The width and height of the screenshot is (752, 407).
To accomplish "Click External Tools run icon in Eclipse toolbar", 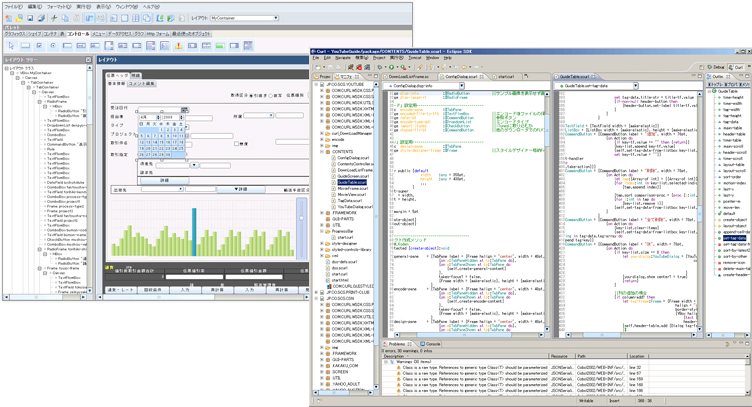I will point(403,67).
